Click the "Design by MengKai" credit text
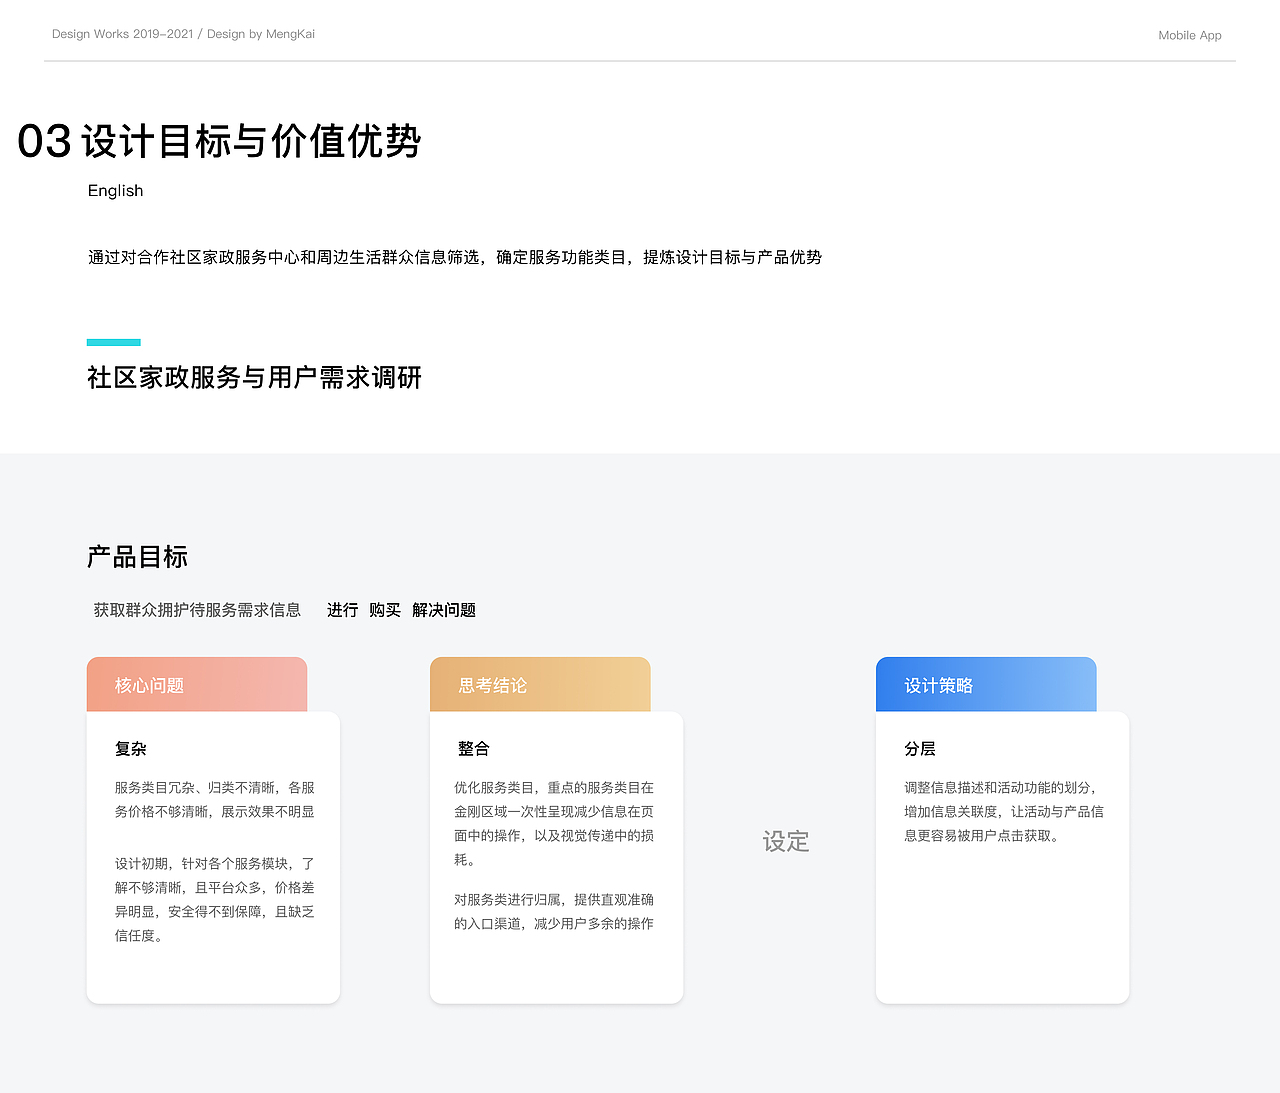This screenshot has height=1093, width=1280. point(262,33)
